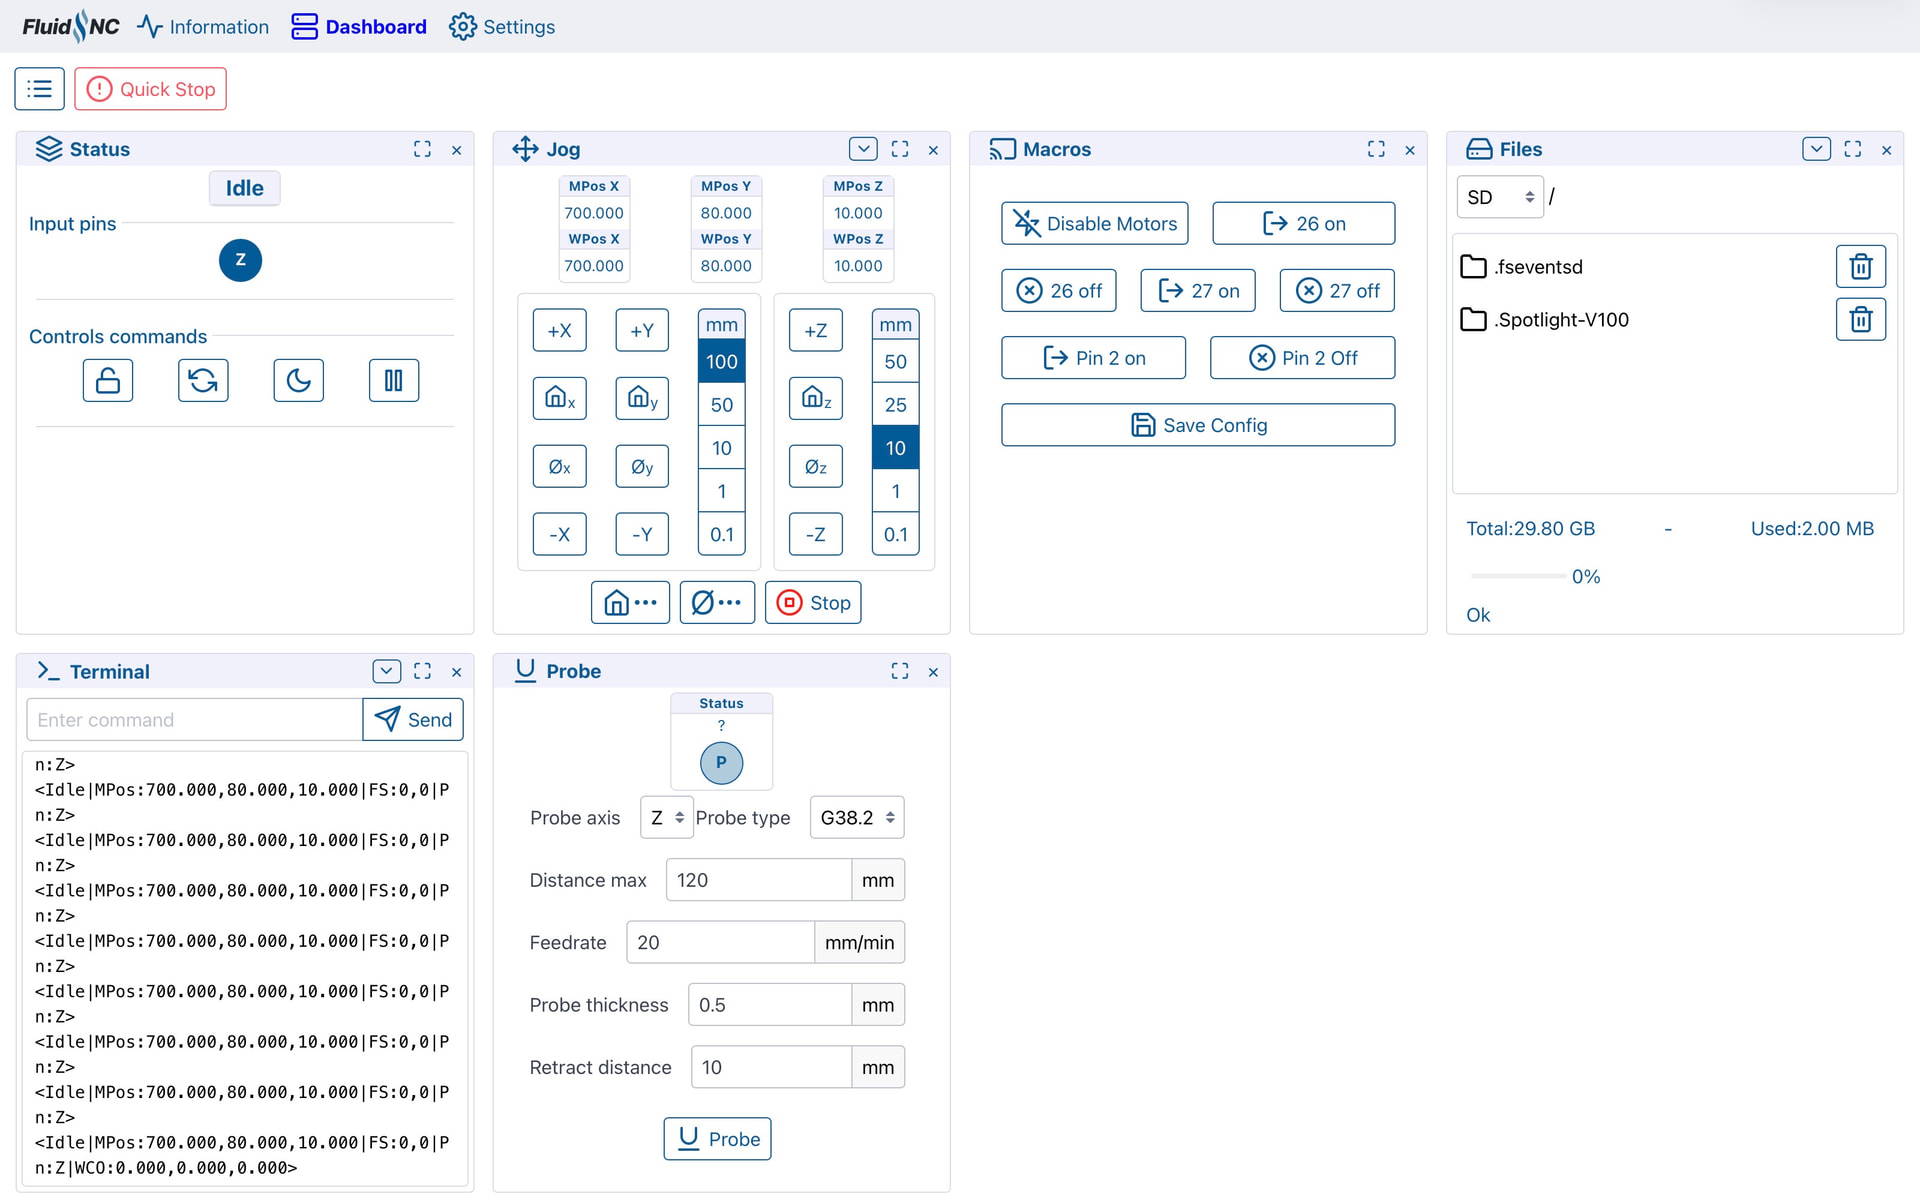Click the home all axes button
This screenshot has height=1197, width=1920.
click(x=630, y=602)
